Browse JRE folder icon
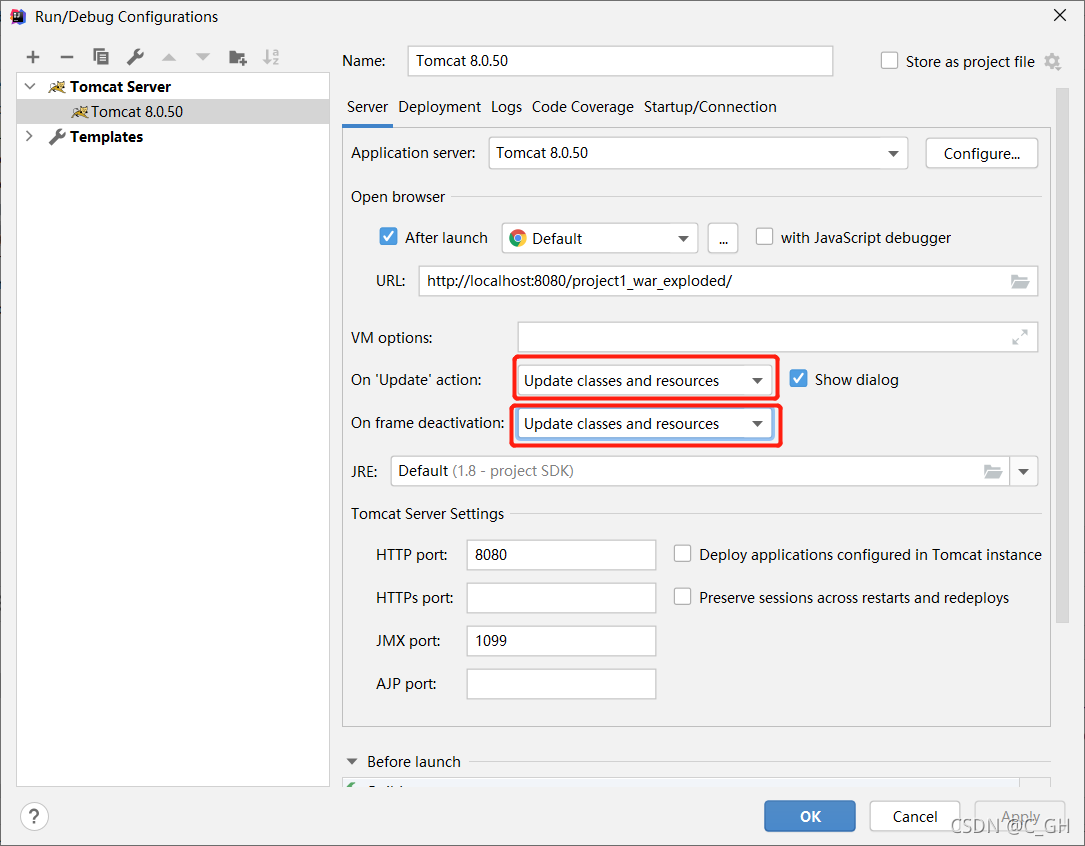 [x=993, y=472]
